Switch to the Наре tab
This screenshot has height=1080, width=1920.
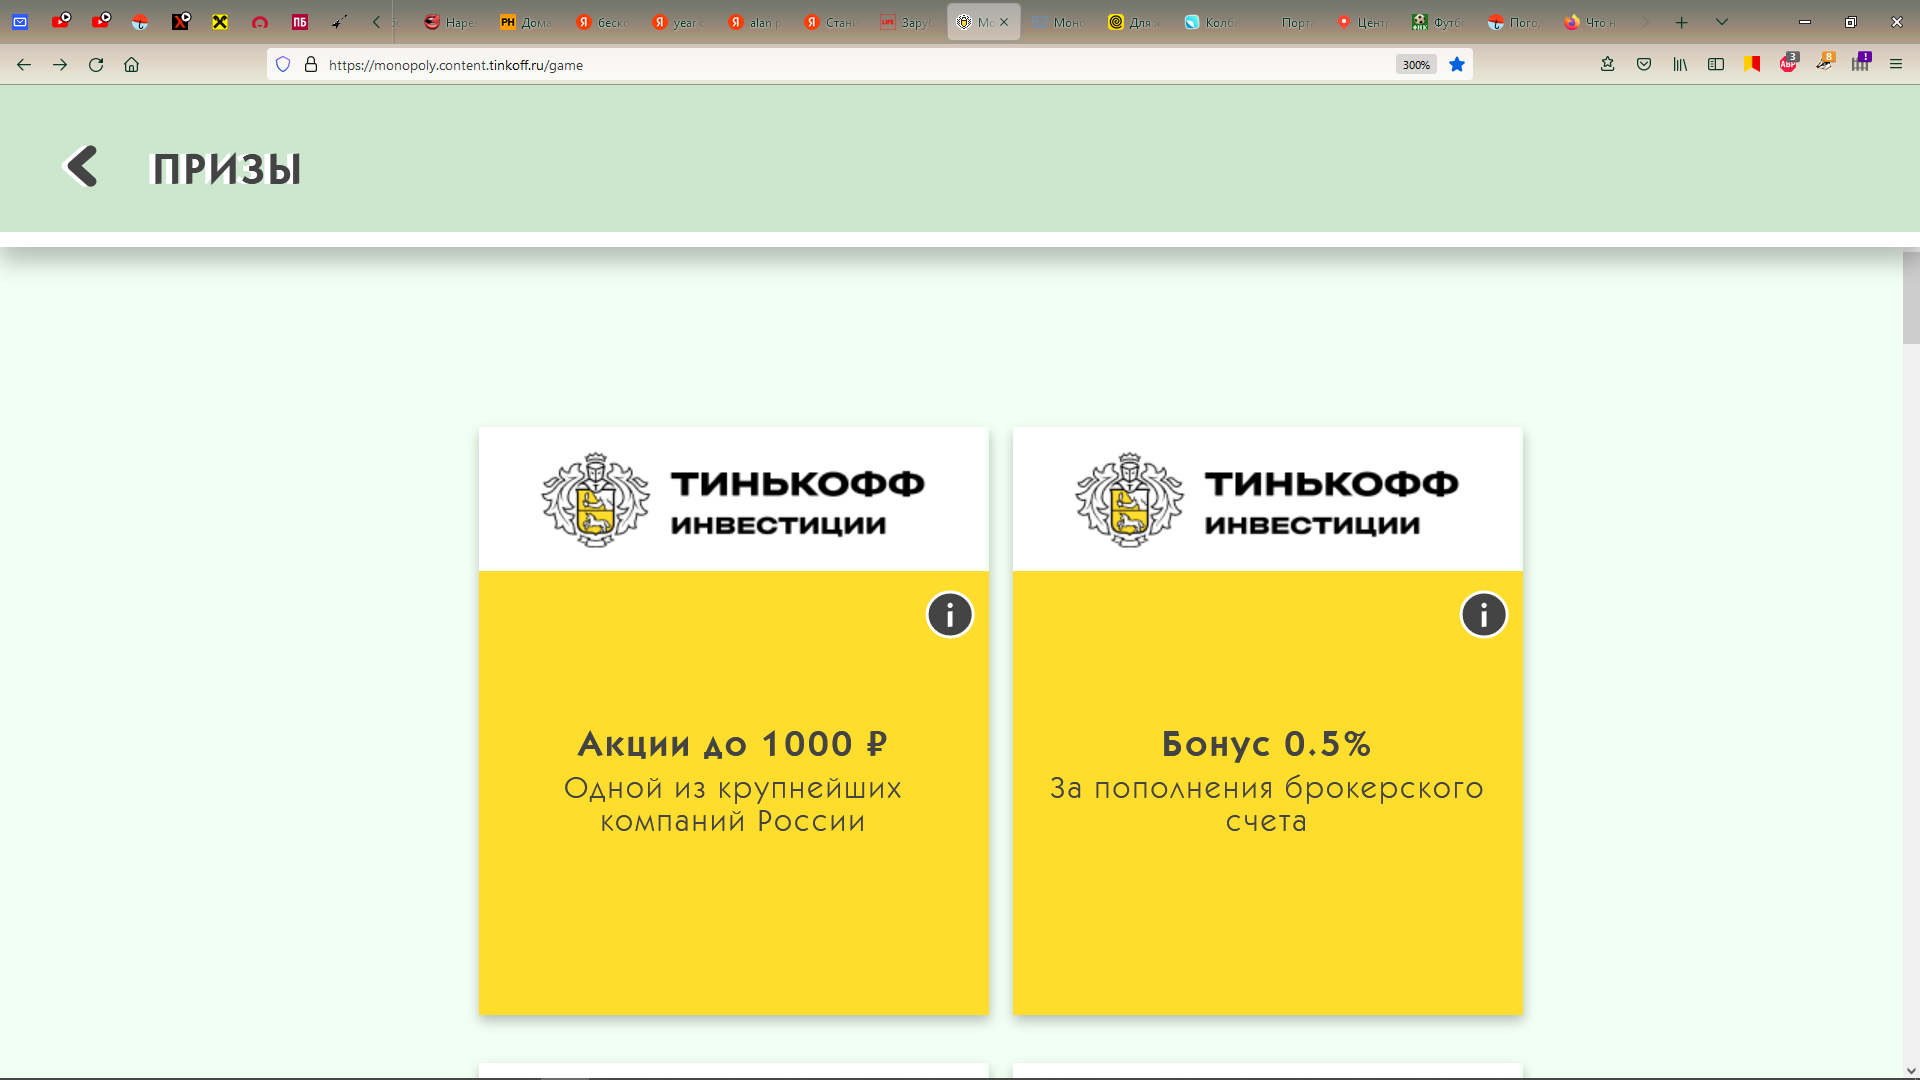click(x=451, y=22)
